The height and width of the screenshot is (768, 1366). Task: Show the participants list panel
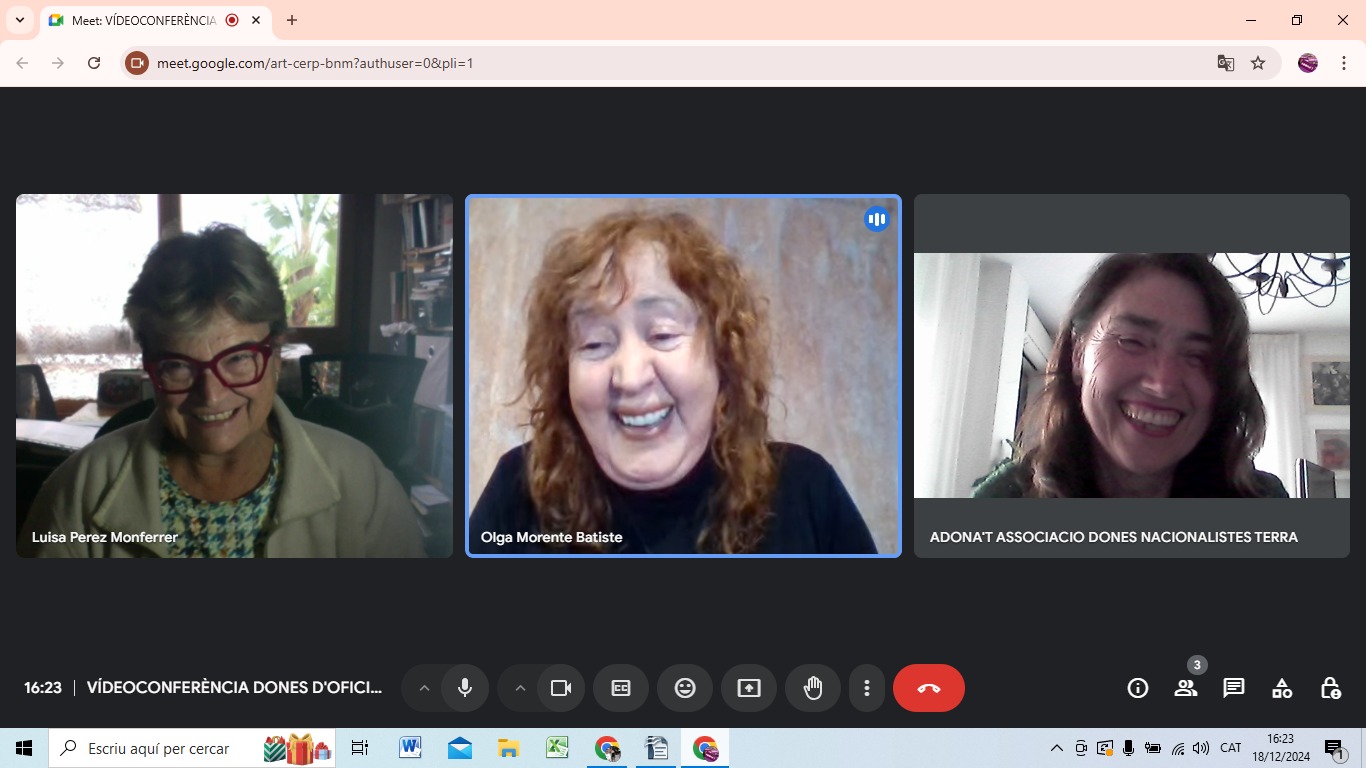(x=1186, y=688)
